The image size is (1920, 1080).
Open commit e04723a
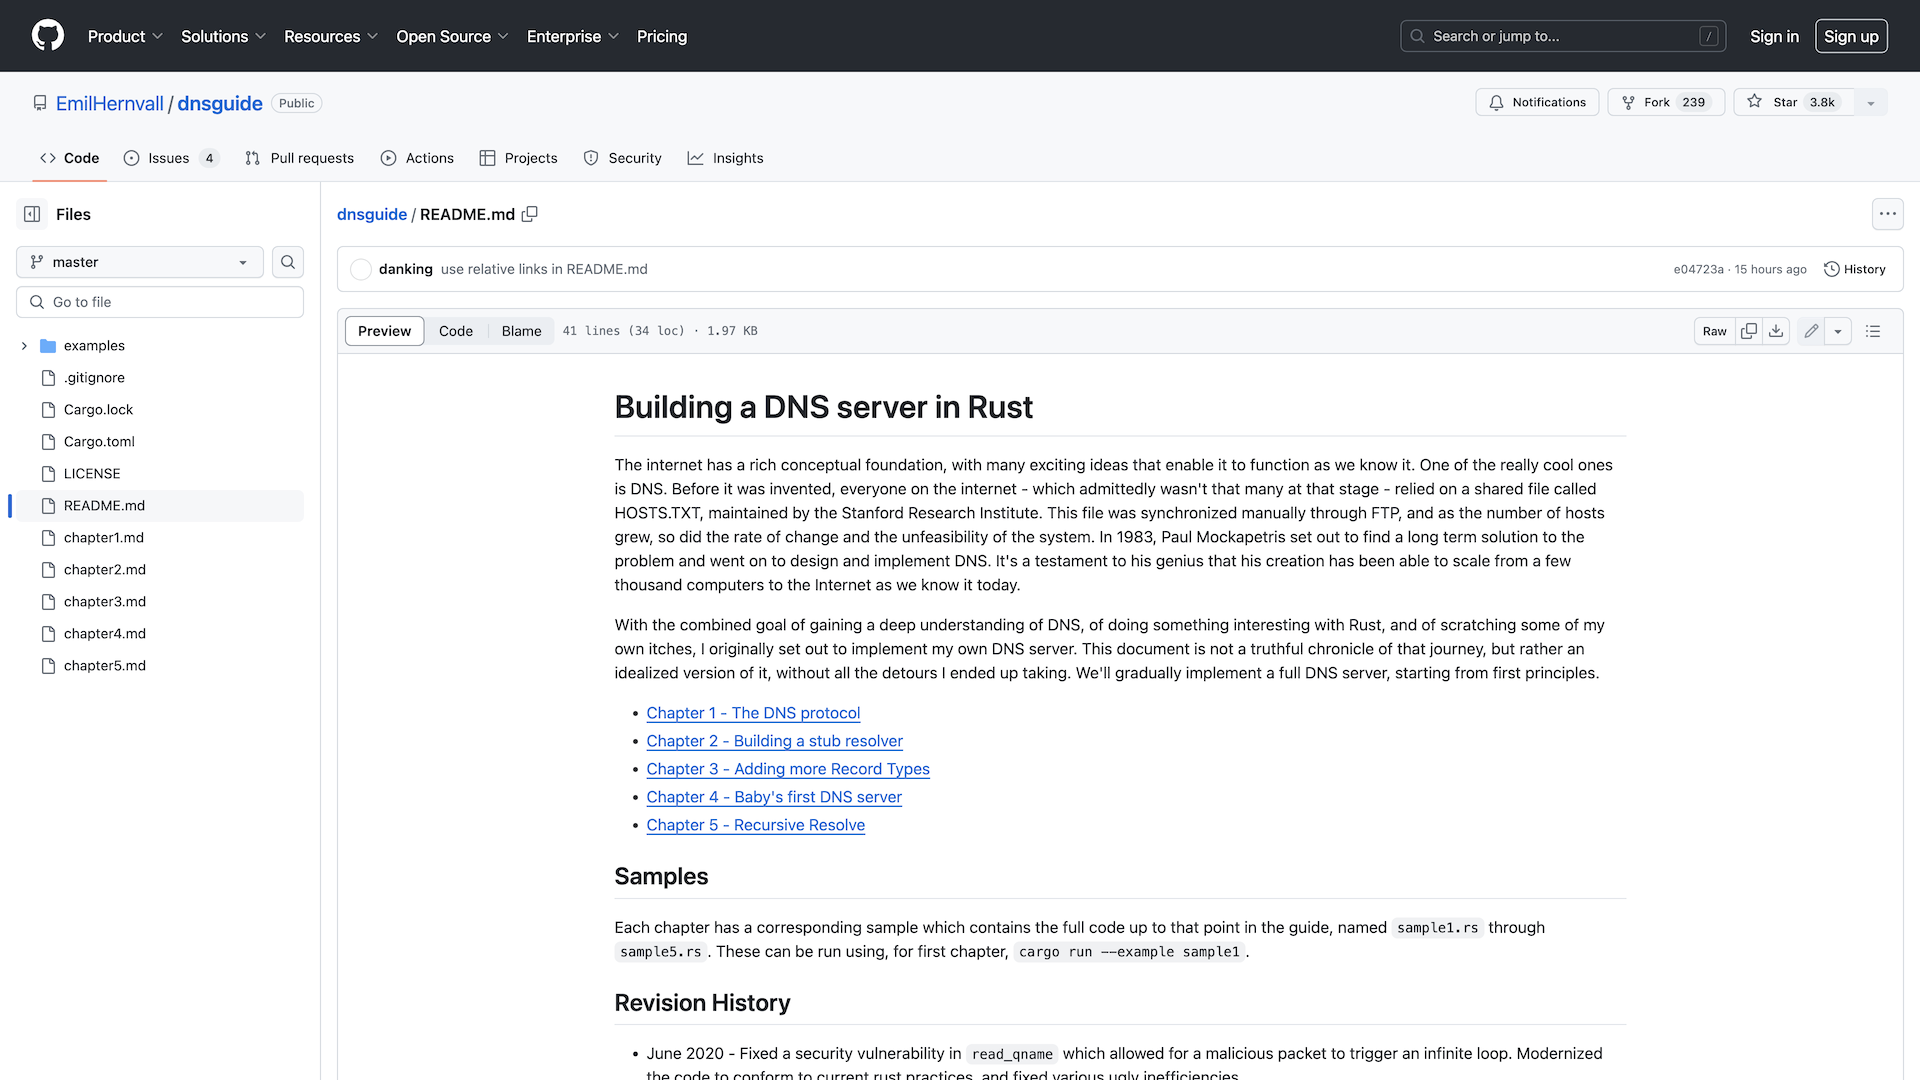(1698, 269)
